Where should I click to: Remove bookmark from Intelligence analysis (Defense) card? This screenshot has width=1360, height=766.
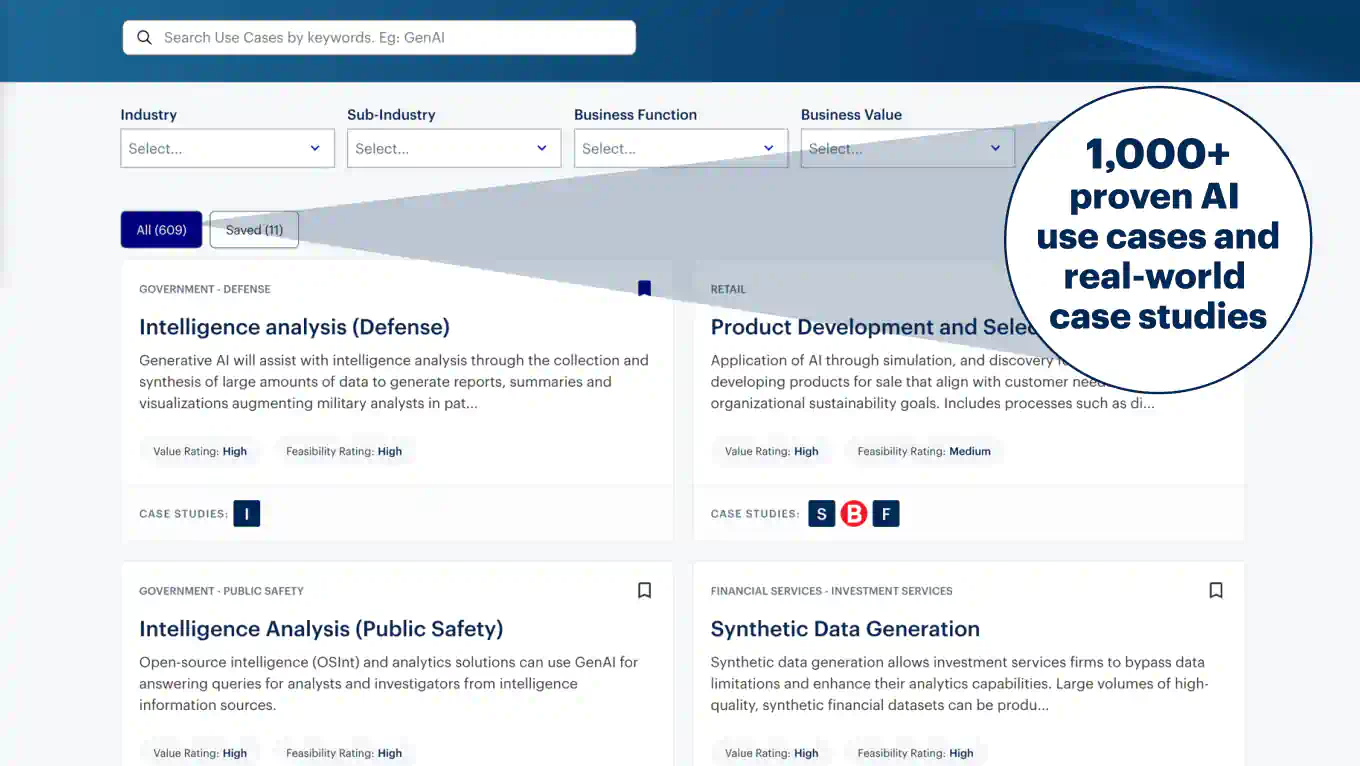[x=644, y=288]
